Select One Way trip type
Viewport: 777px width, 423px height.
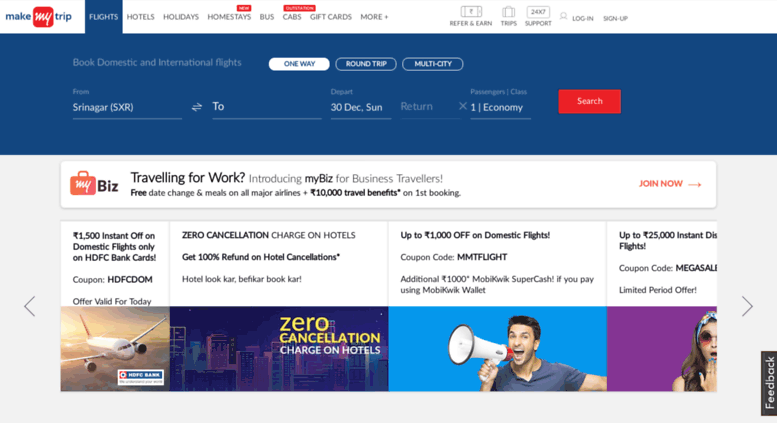click(x=299, y=64)
